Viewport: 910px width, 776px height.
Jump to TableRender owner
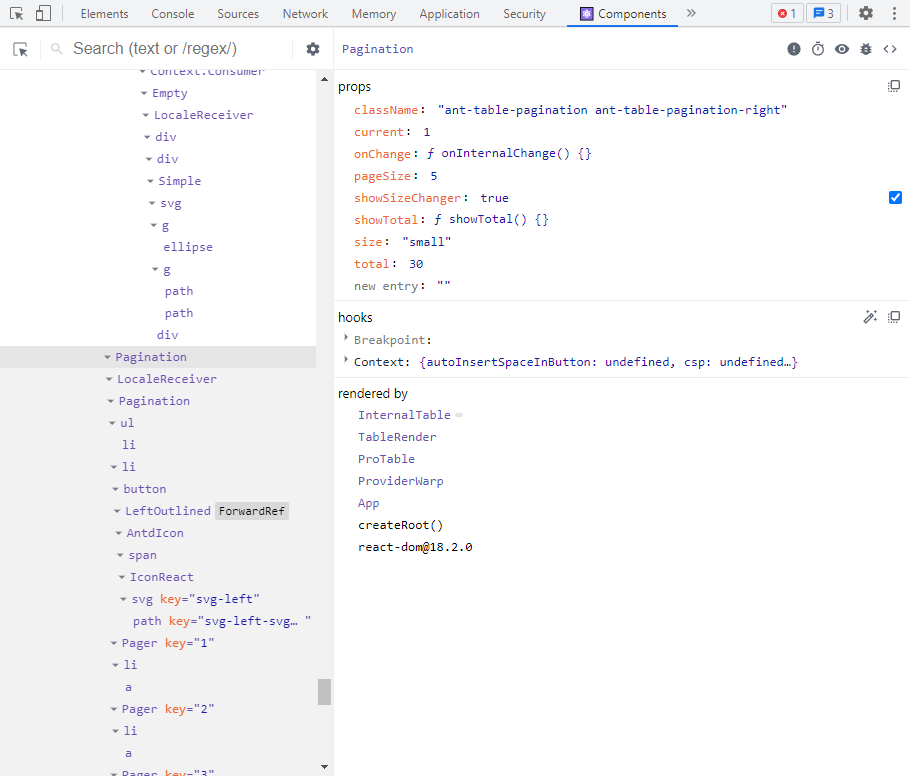397,437
